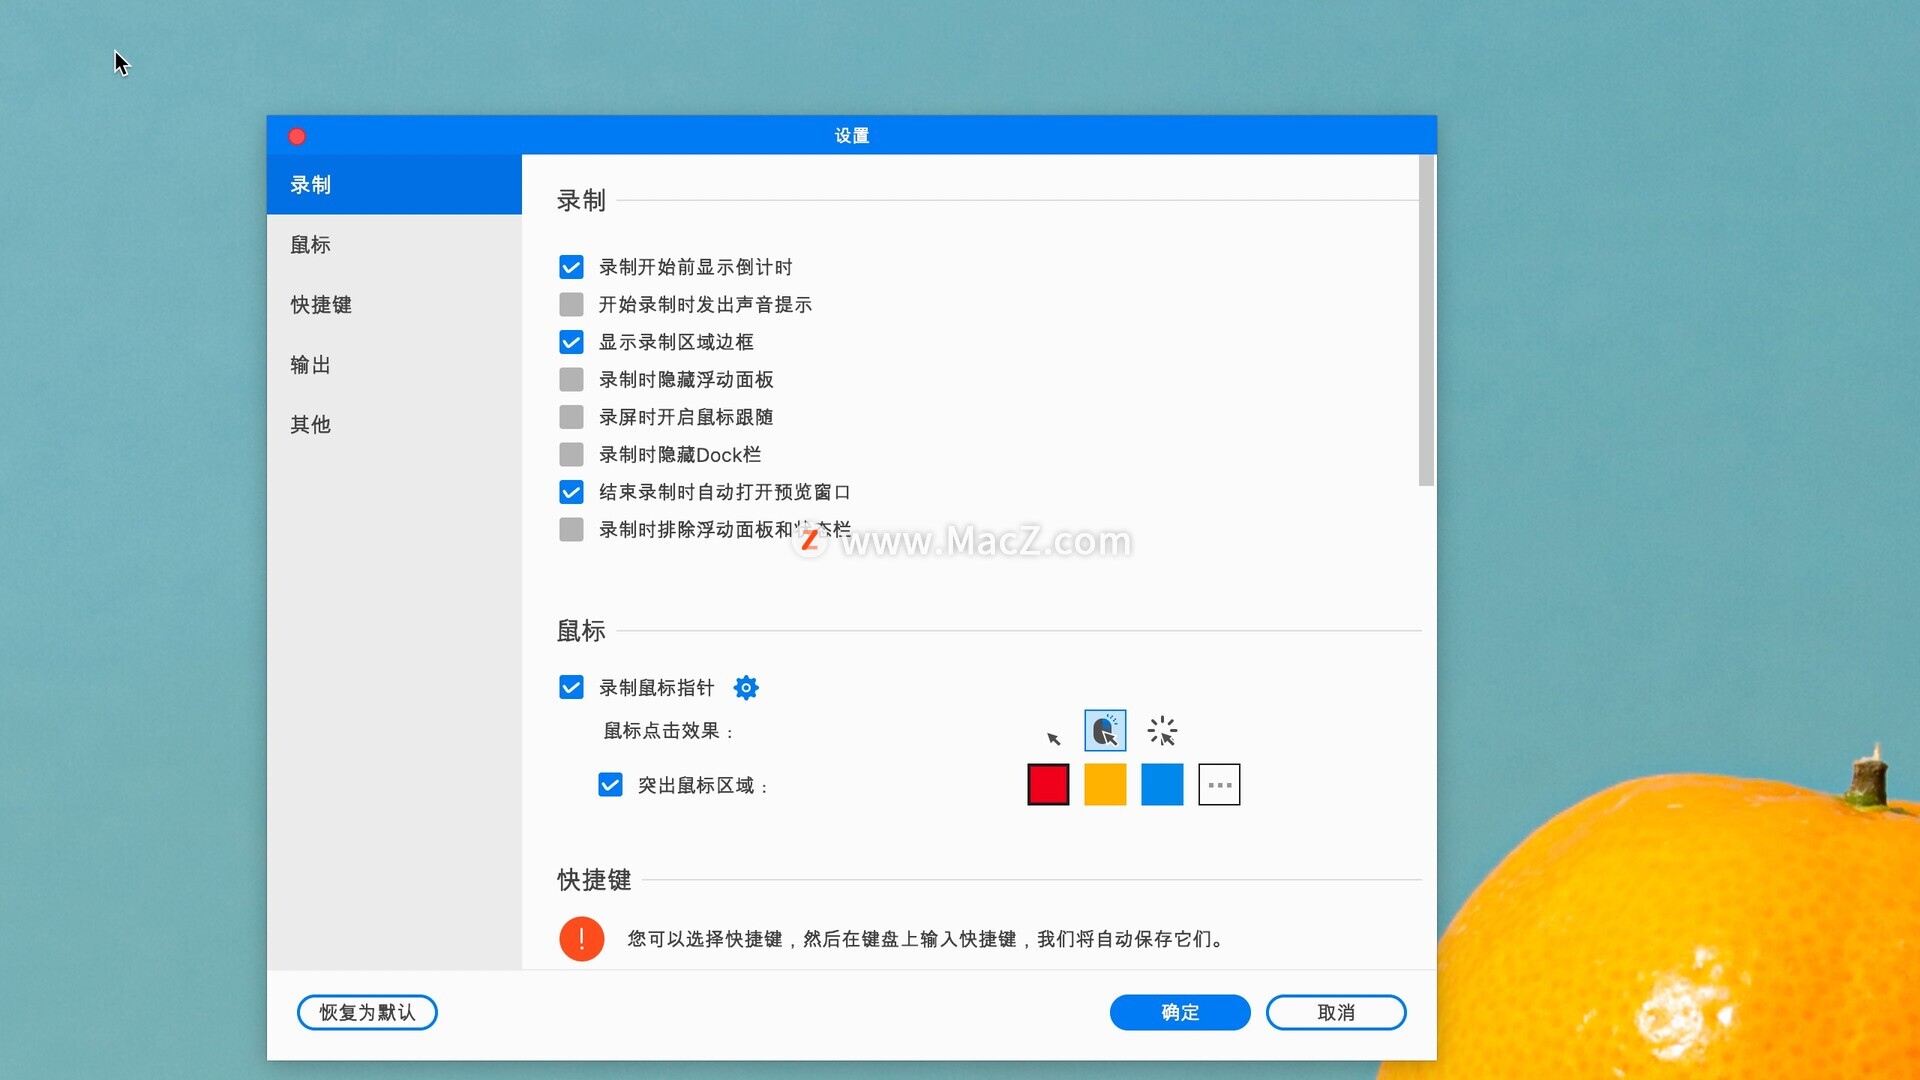Viewport: 1920px width, 1080px height.
Task: Open mouse pointer settings gear icon
Action: 746,688
